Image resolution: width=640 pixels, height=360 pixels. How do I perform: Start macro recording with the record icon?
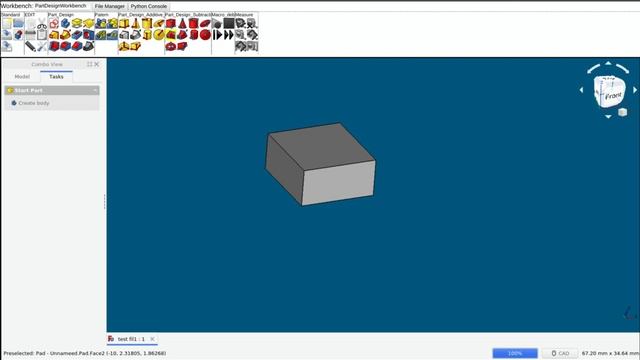point(217,23)
